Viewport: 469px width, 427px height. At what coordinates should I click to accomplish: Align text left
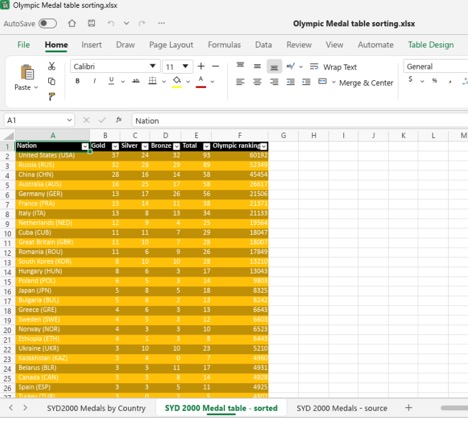(x=240, y=82)
